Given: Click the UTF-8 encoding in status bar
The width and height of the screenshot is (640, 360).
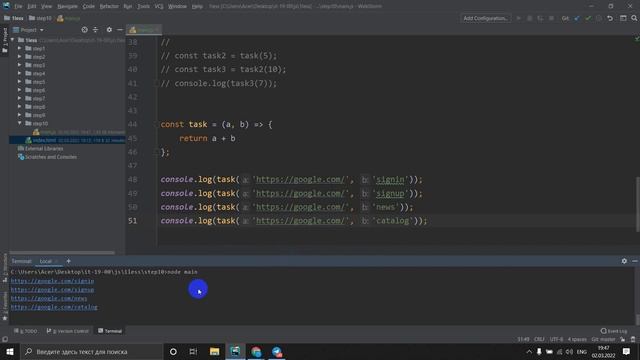Looking at the screenshot, I should coord(556,340).
